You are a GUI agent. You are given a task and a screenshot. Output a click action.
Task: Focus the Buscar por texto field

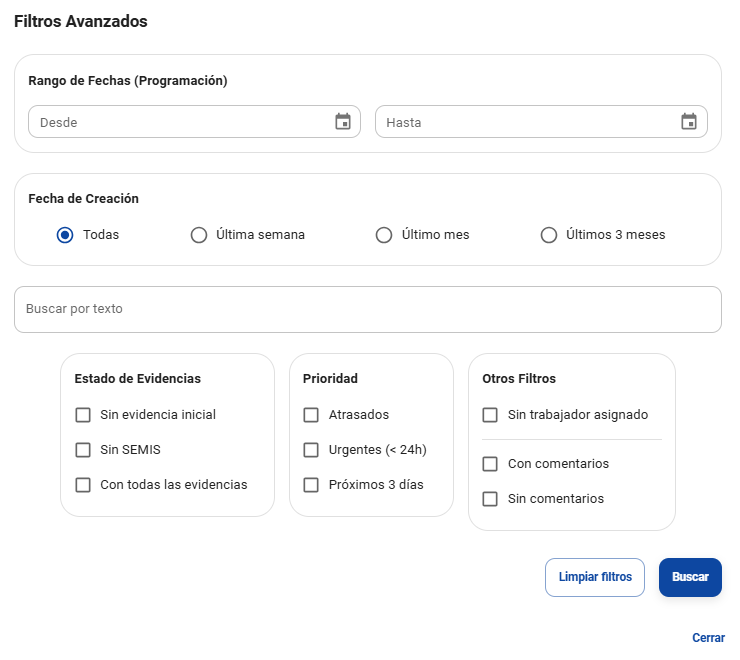point(367,310)
